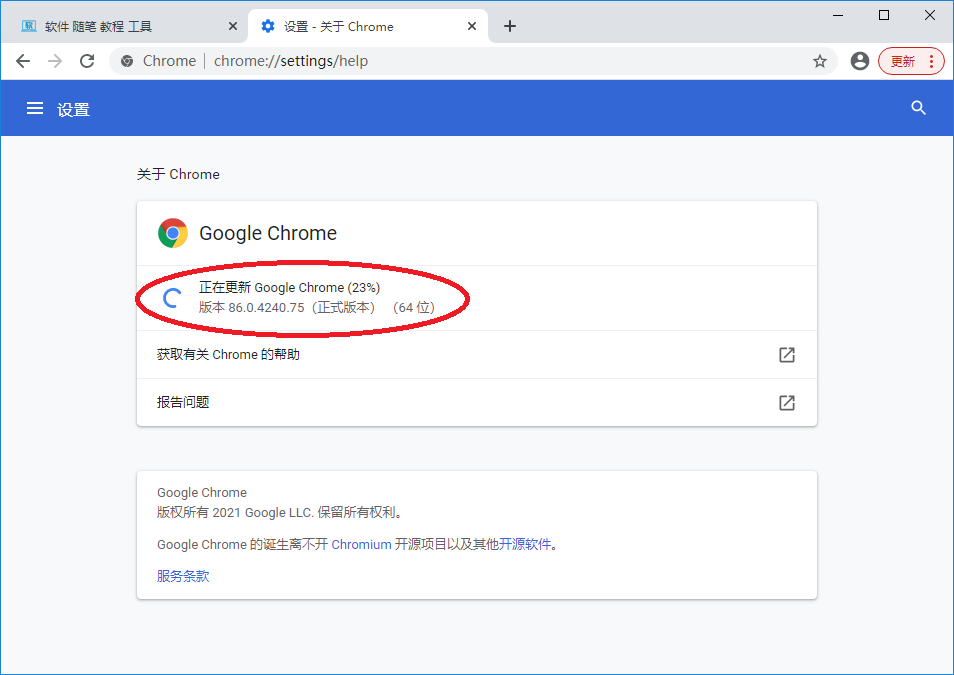Open the 报告问题 row
Viewport: 954px width, 675px height.
(476, 402)
